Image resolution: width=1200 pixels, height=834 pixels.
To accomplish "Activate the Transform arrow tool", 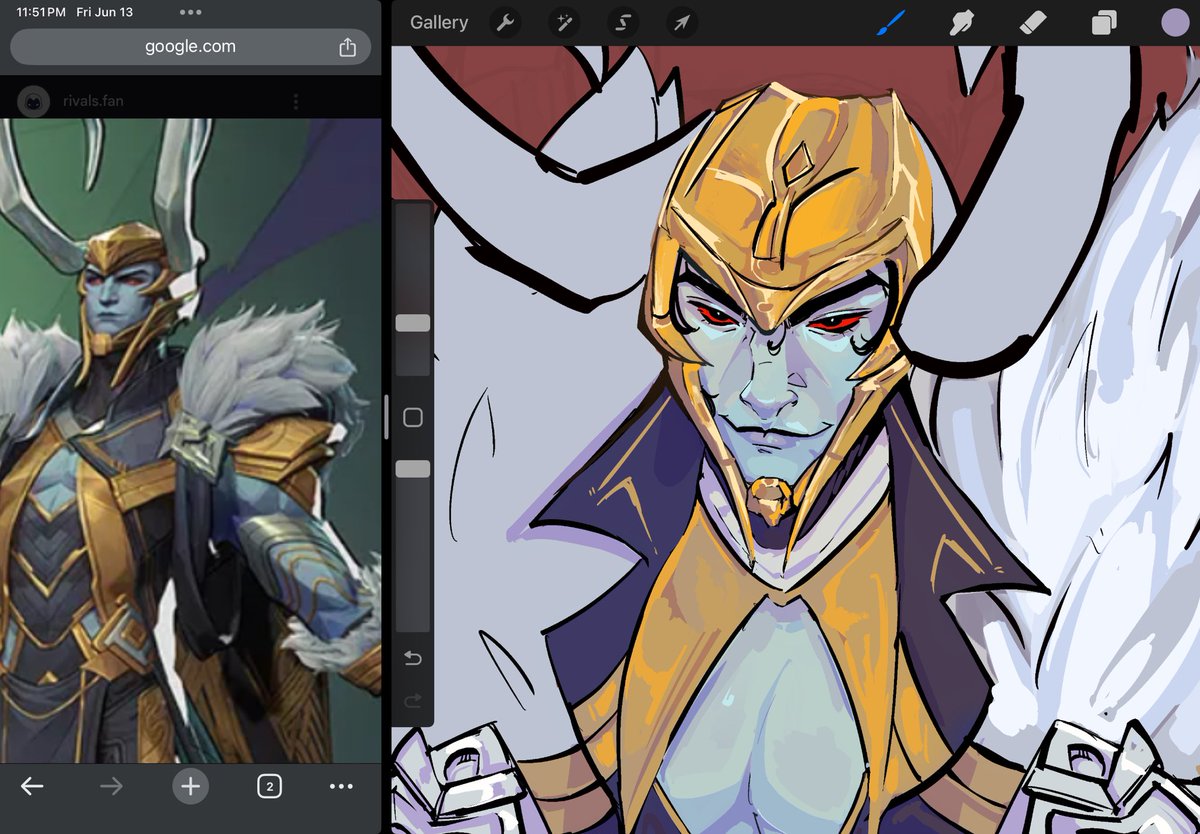I will 683,22.
